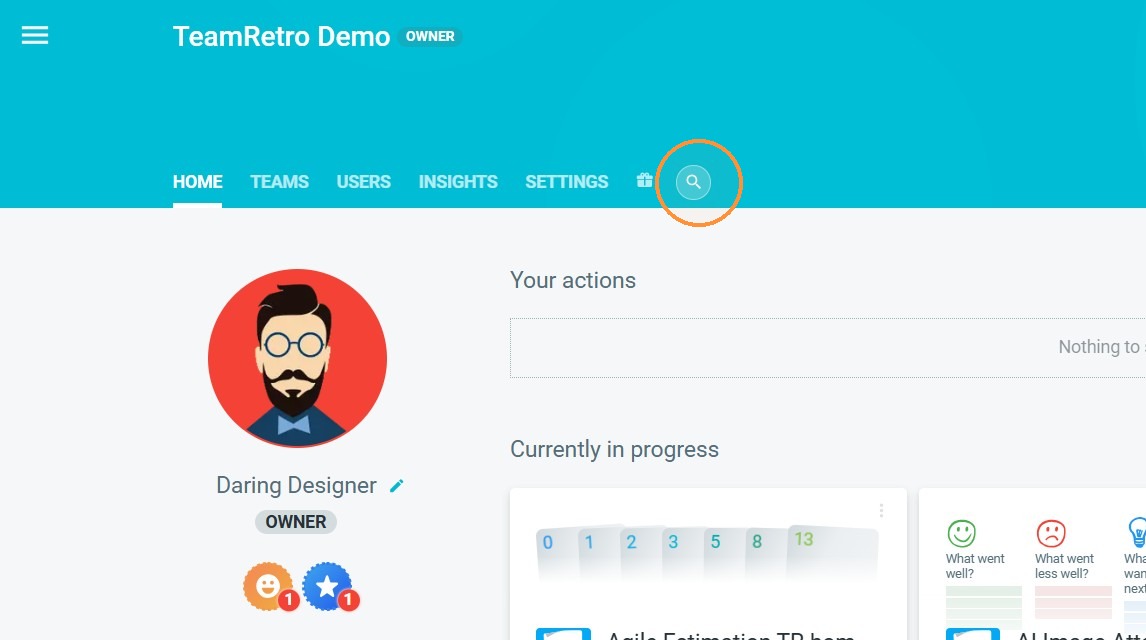This screenshot has height=640, width=1146.
Task: Open the gift what's-new icon
Action: pos(644,180)
